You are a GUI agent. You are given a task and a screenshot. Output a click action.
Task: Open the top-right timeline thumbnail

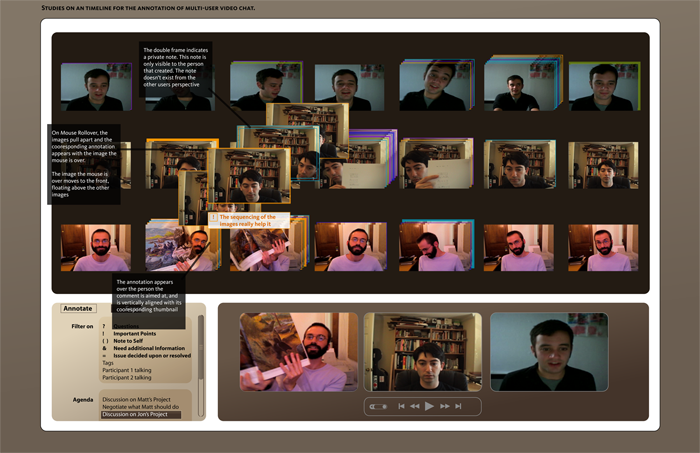tap(603, 87)
